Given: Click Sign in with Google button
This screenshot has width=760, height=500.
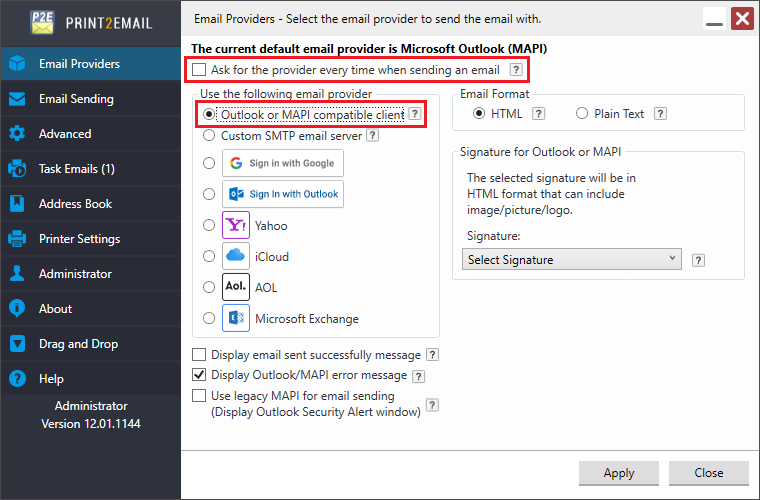Looking at the screenshot, I should tap(283, 163).
